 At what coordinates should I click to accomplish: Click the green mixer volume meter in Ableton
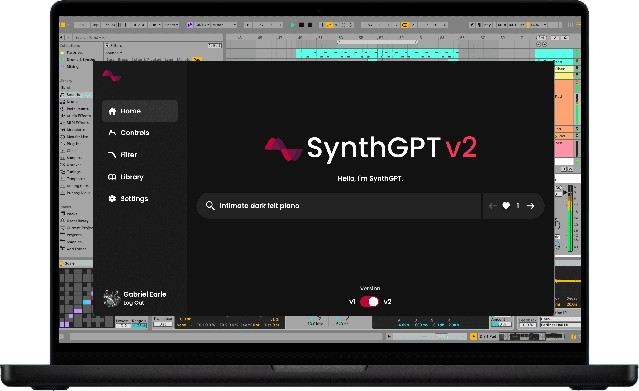[x=571, y=219]
